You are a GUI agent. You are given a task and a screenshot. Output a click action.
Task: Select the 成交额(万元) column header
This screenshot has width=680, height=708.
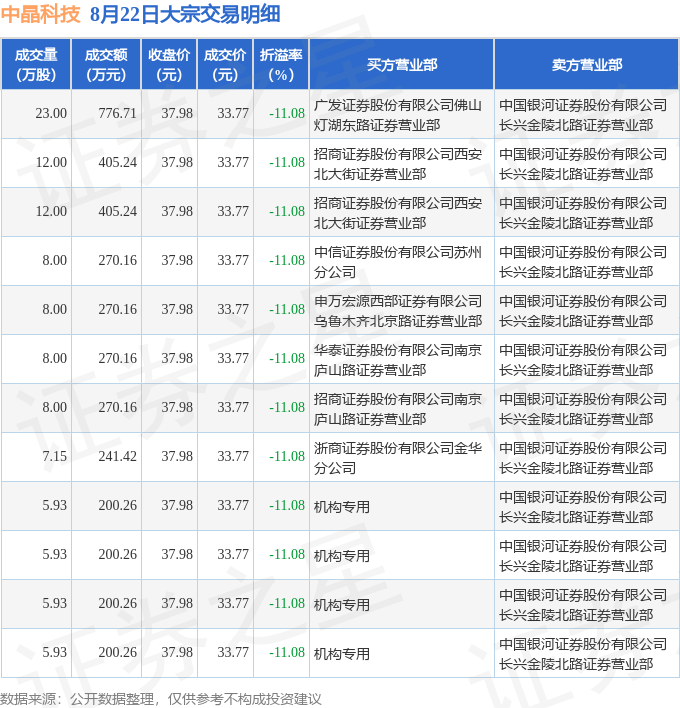106,65
